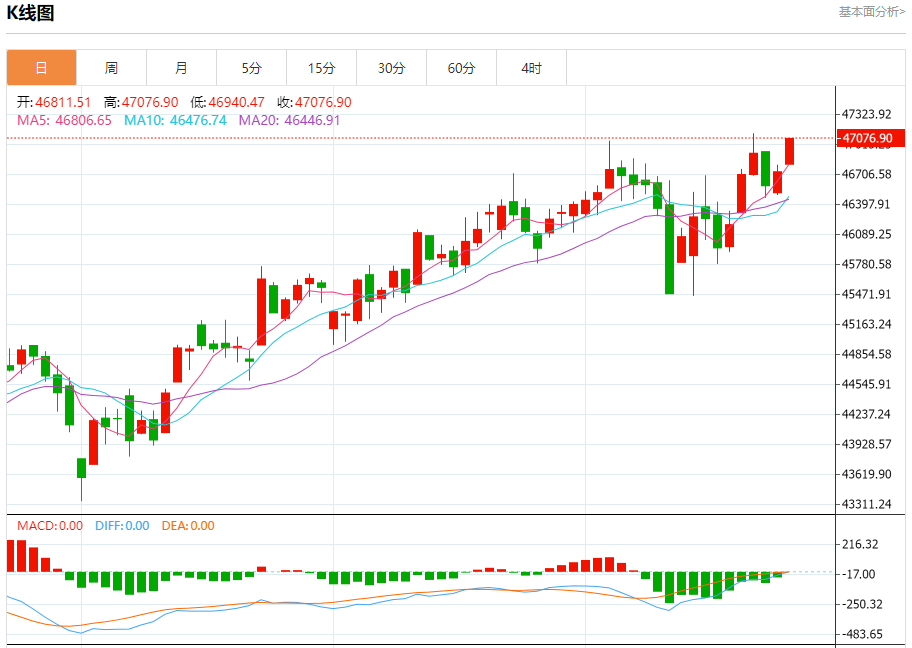Click the 44237.24 price axis label
Viewport: 912px width, 648px height.
click(867, 414)
